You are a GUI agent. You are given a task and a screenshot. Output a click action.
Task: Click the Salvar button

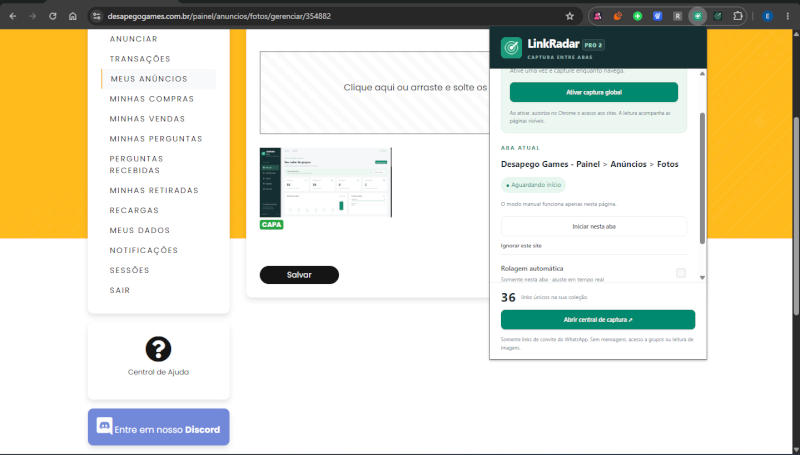(299, 275)
